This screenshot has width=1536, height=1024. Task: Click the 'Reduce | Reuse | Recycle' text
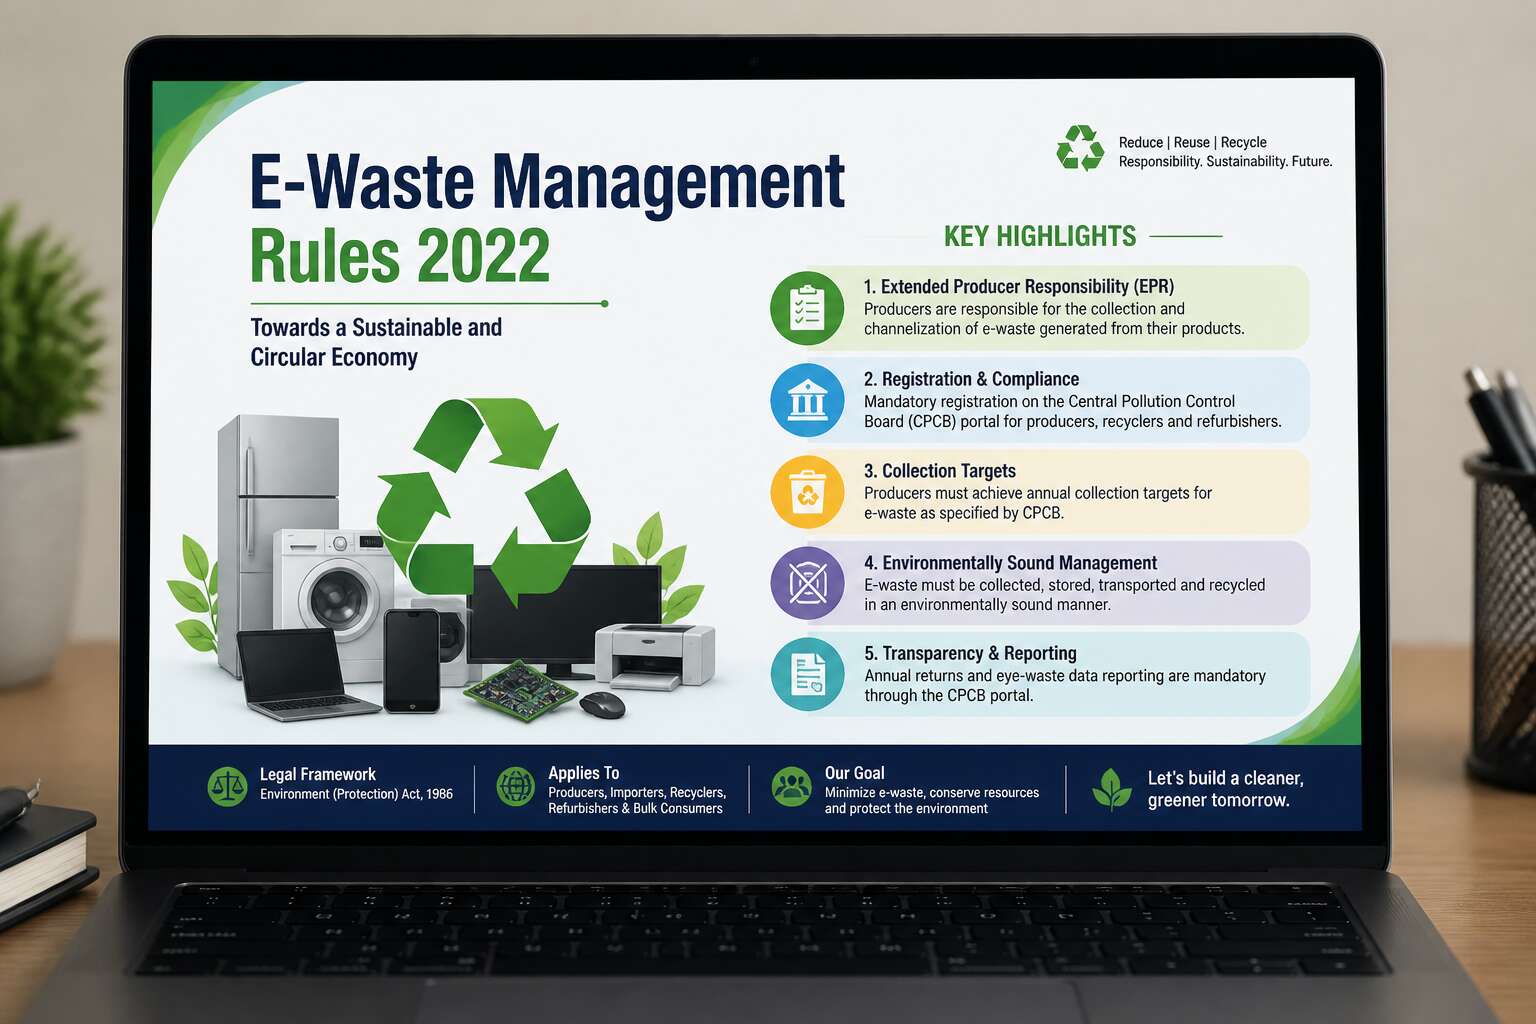coord(1193,142)
